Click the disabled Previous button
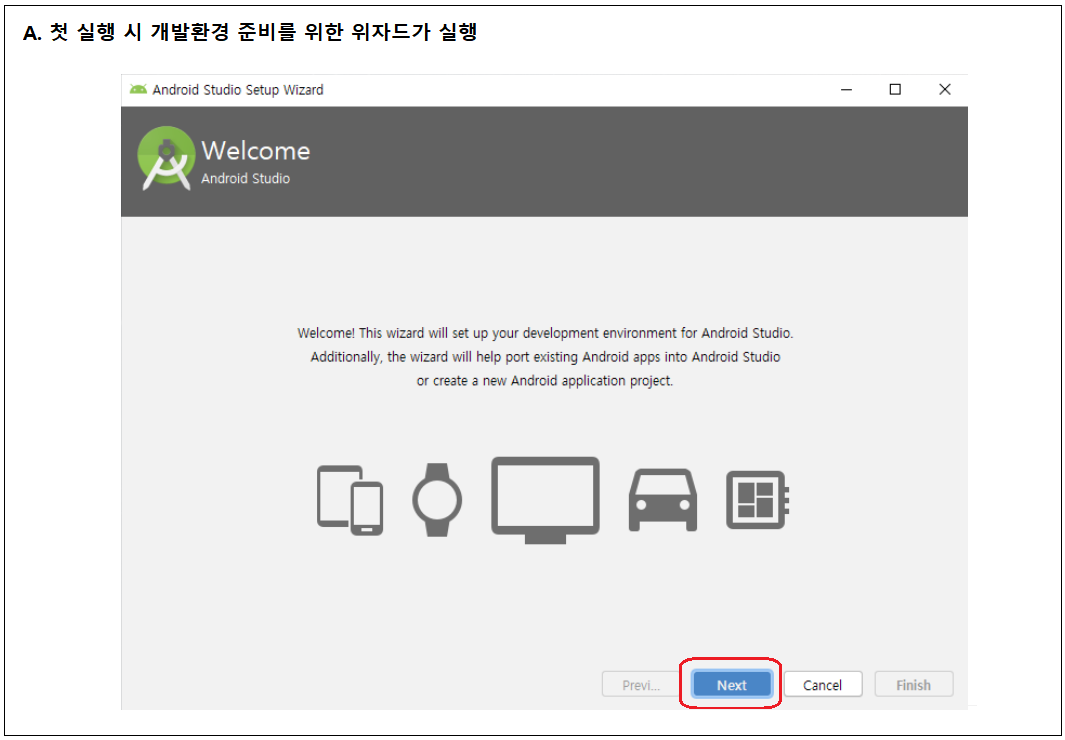The width and height of the screenshot is (1065, 740). 641,685
